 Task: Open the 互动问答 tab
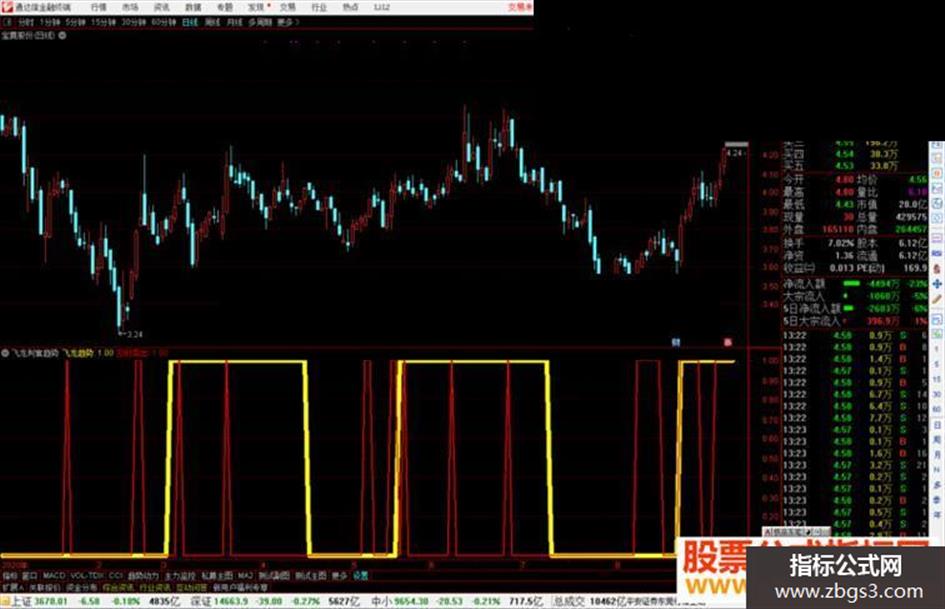[191, 587]
